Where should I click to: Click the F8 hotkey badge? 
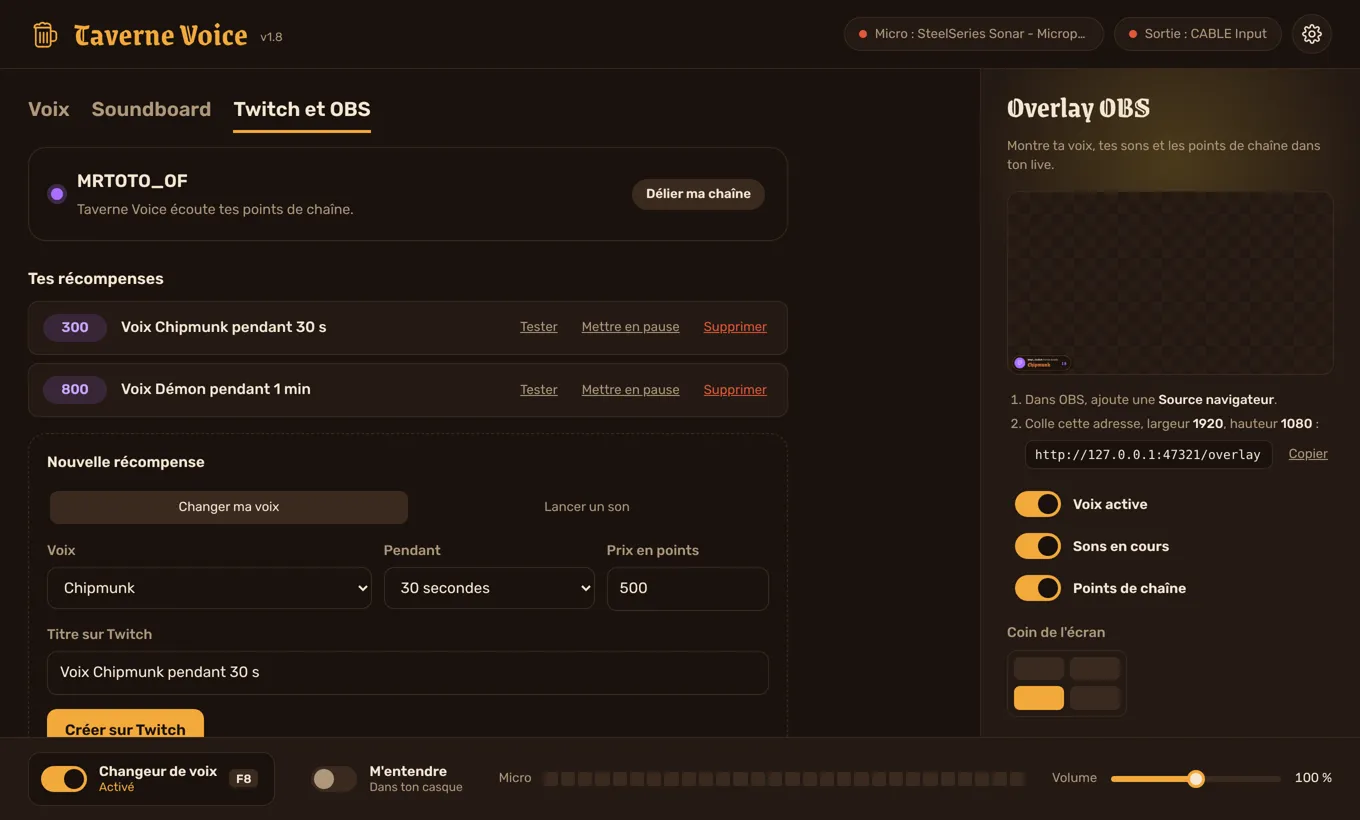244,779
